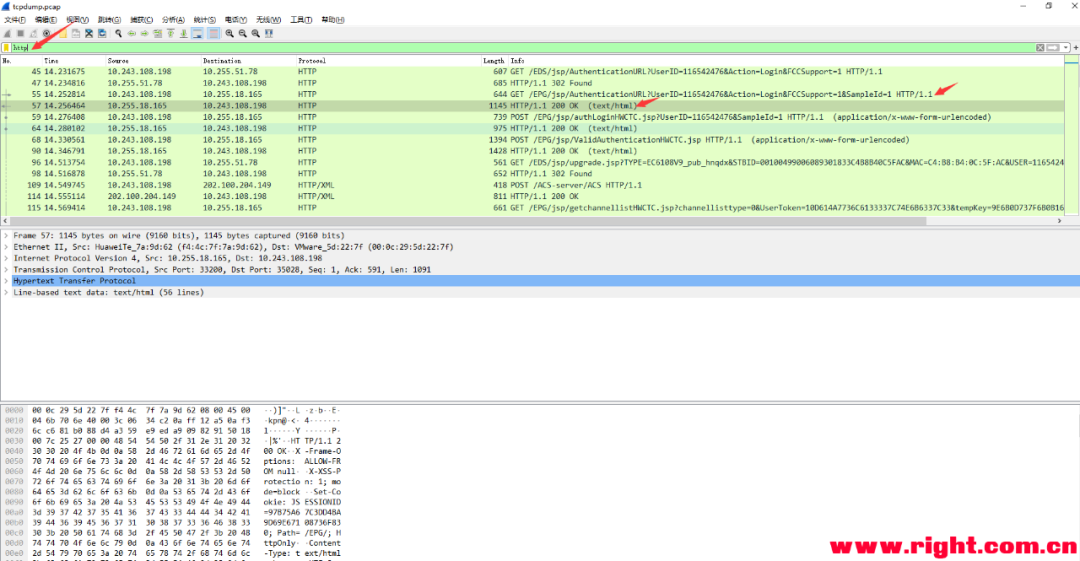Open the display filter history dropdown
Viewport: 1080px width, 561px height.
1066,48
